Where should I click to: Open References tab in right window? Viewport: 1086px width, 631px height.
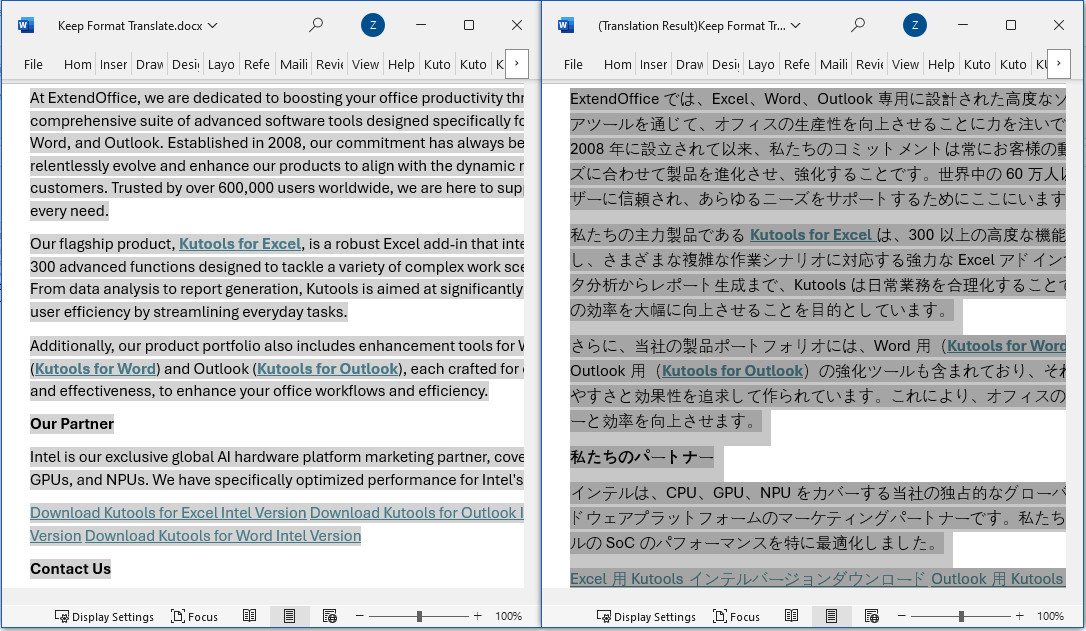tap(797, 64)
